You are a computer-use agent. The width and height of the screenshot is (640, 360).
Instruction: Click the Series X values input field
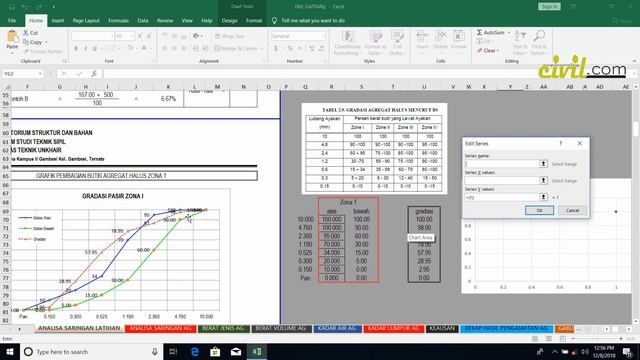coord(502,180)
